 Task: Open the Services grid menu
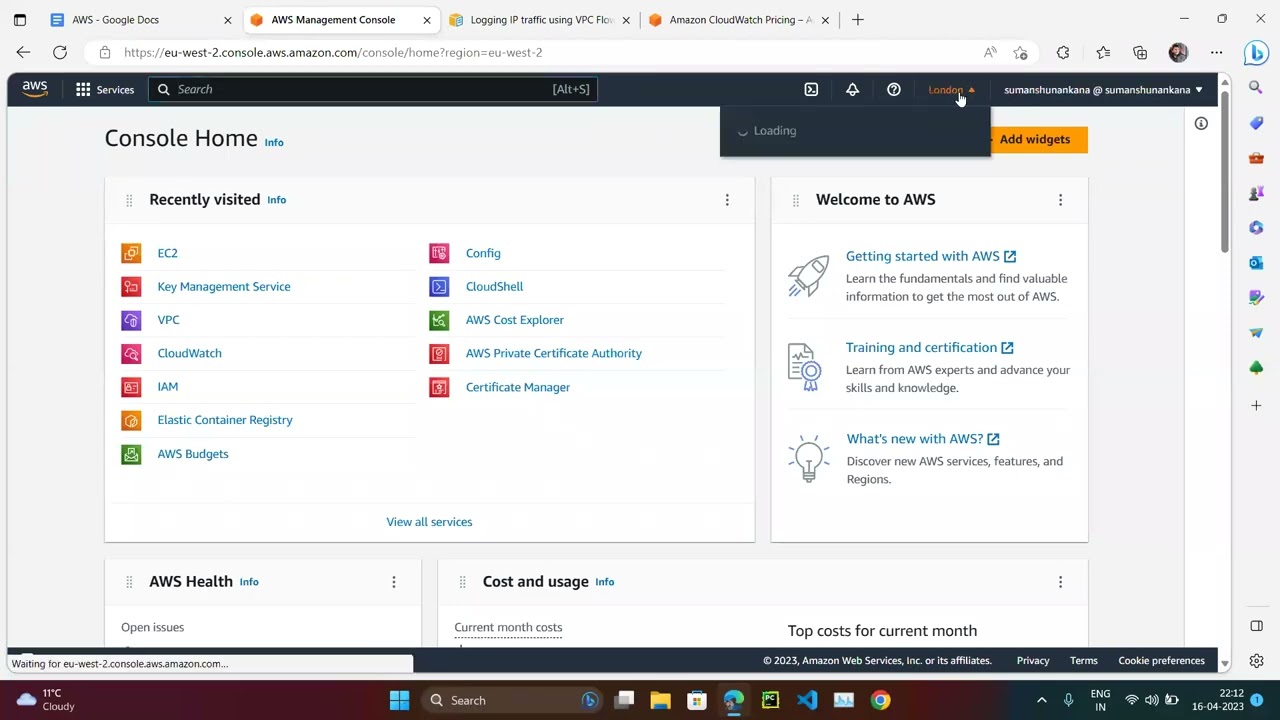pos(105,89)
